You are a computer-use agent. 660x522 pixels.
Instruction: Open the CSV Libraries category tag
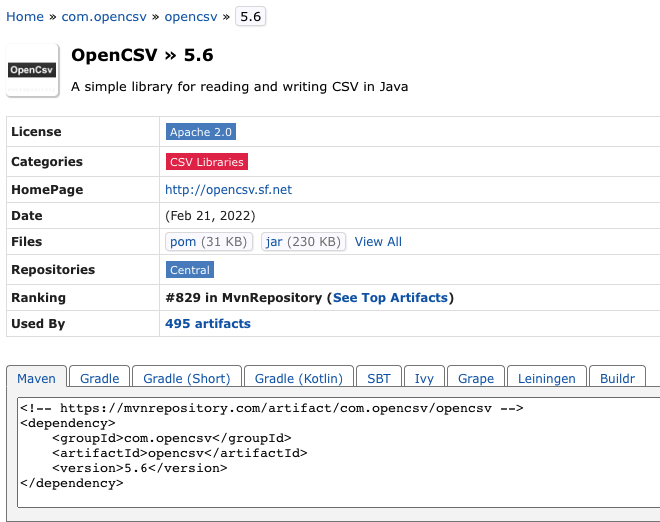click(x=207, y=162)
